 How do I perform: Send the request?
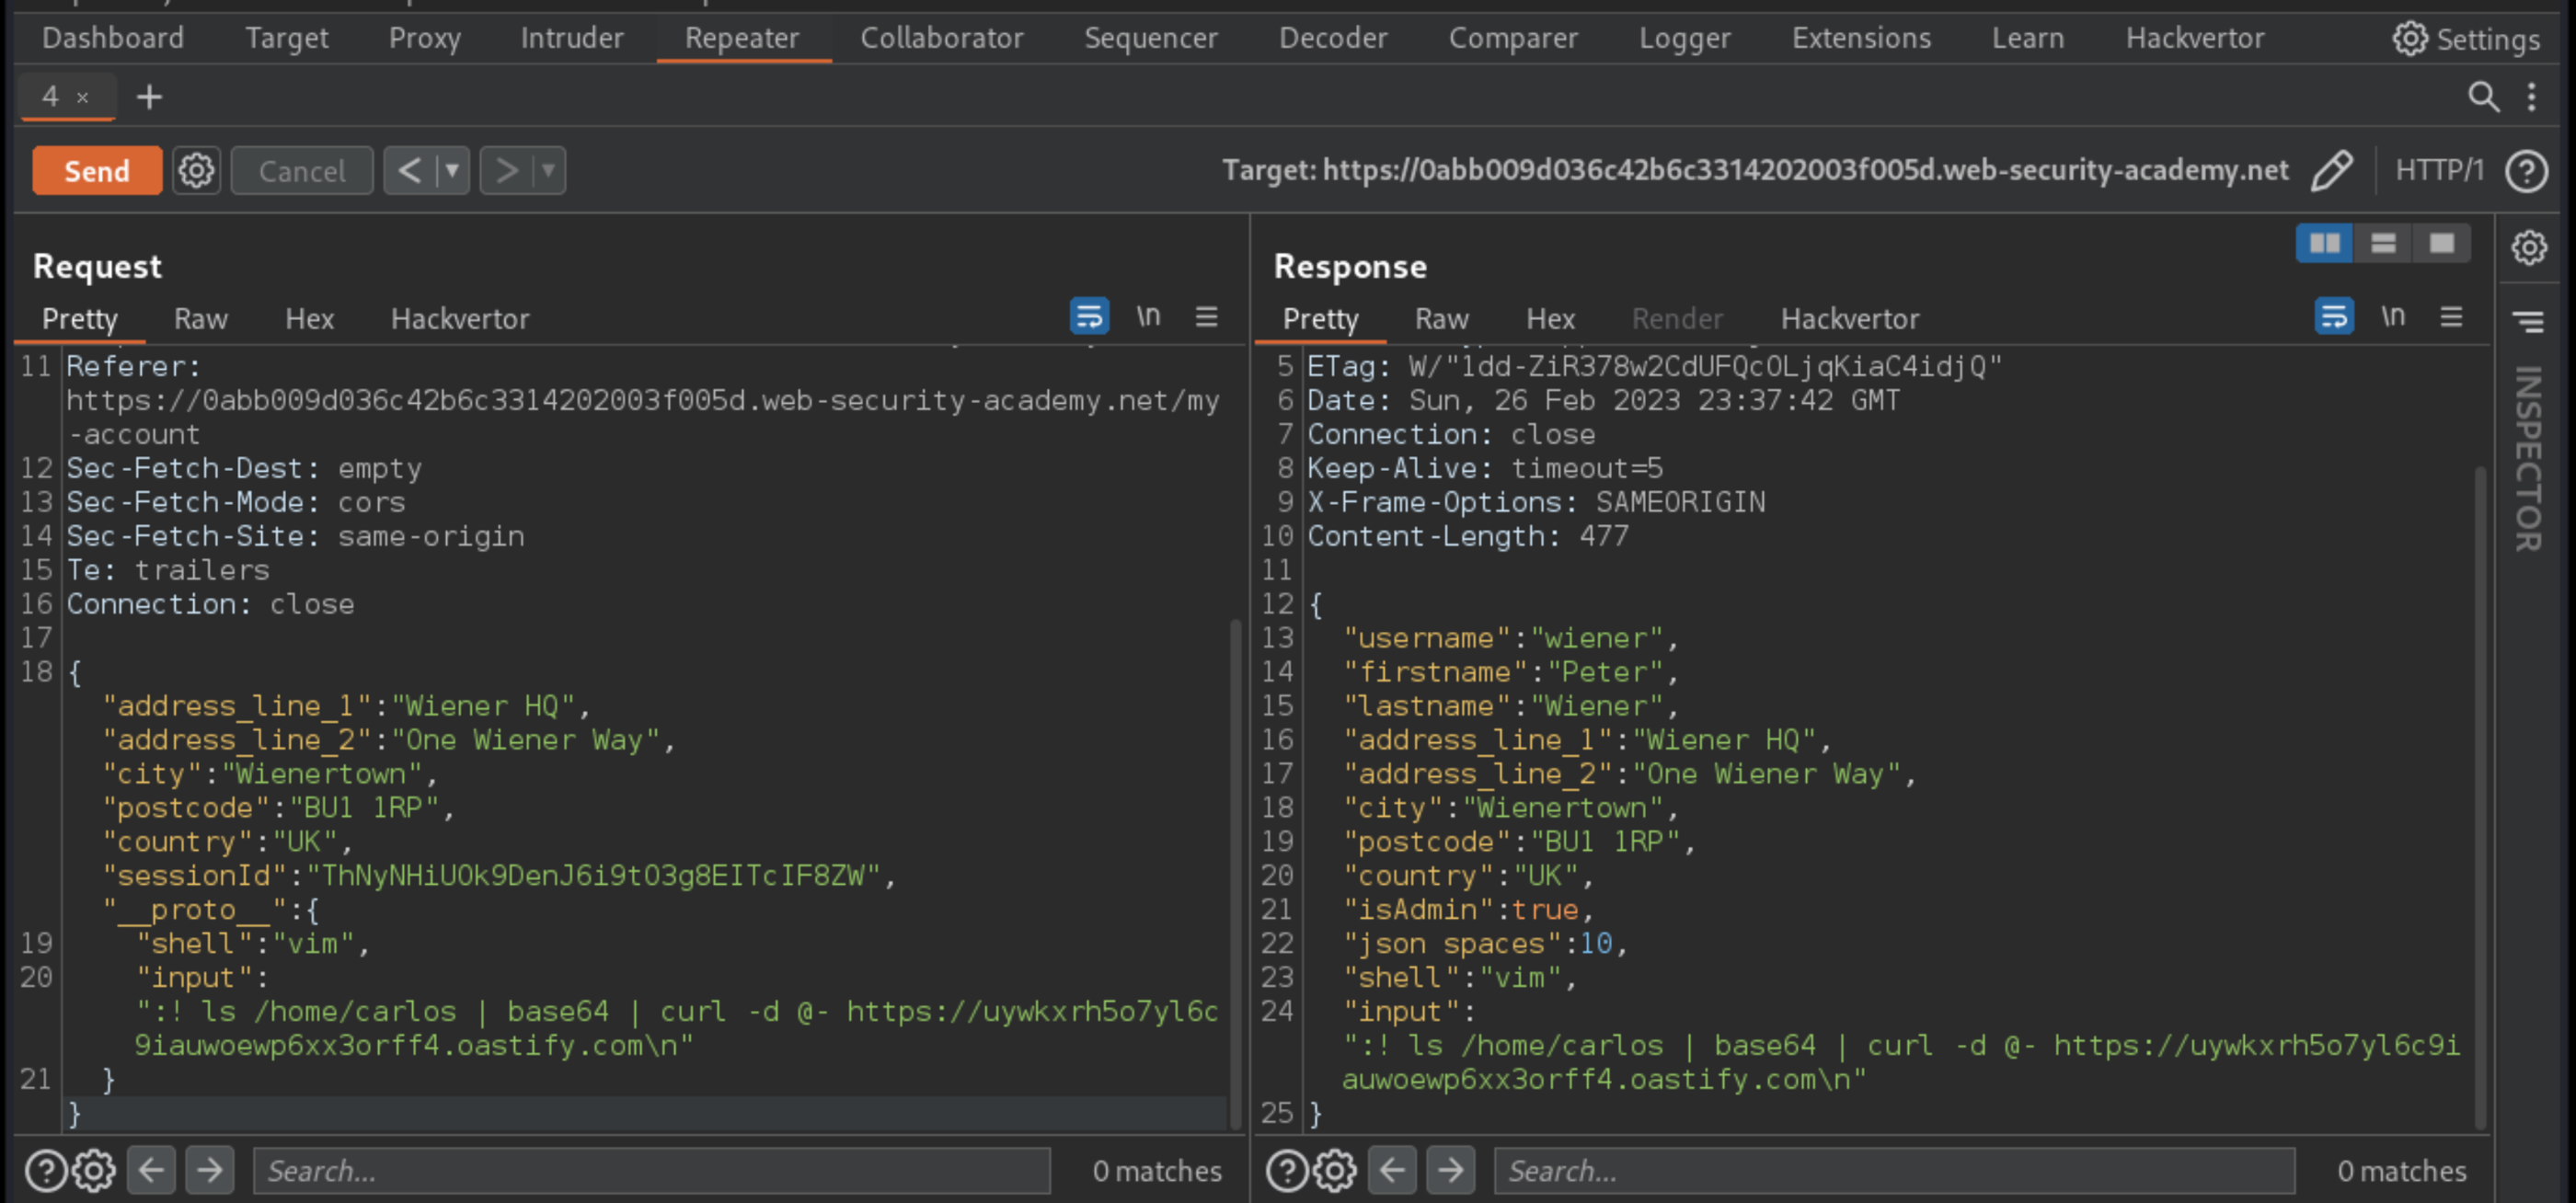coord(97,170)
